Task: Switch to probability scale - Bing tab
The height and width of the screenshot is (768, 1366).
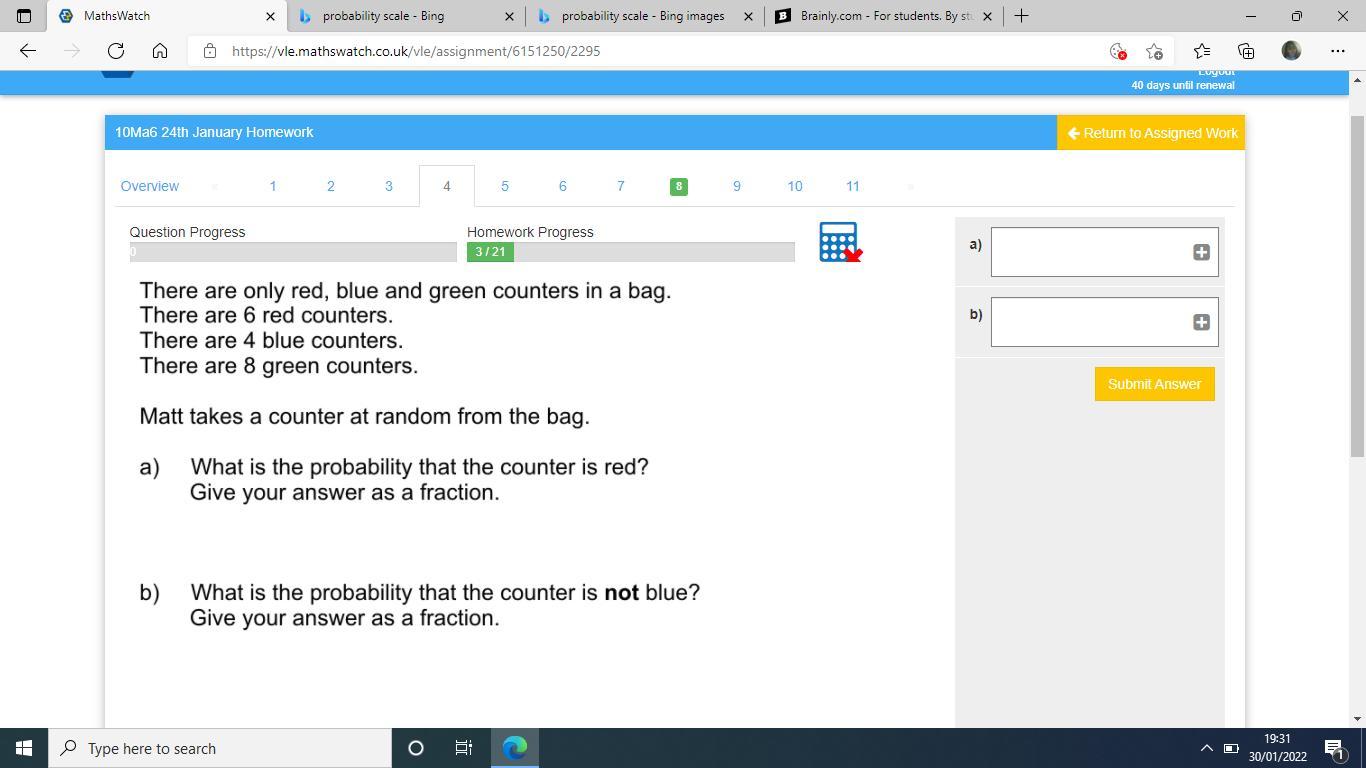Action: pos(406,16)
